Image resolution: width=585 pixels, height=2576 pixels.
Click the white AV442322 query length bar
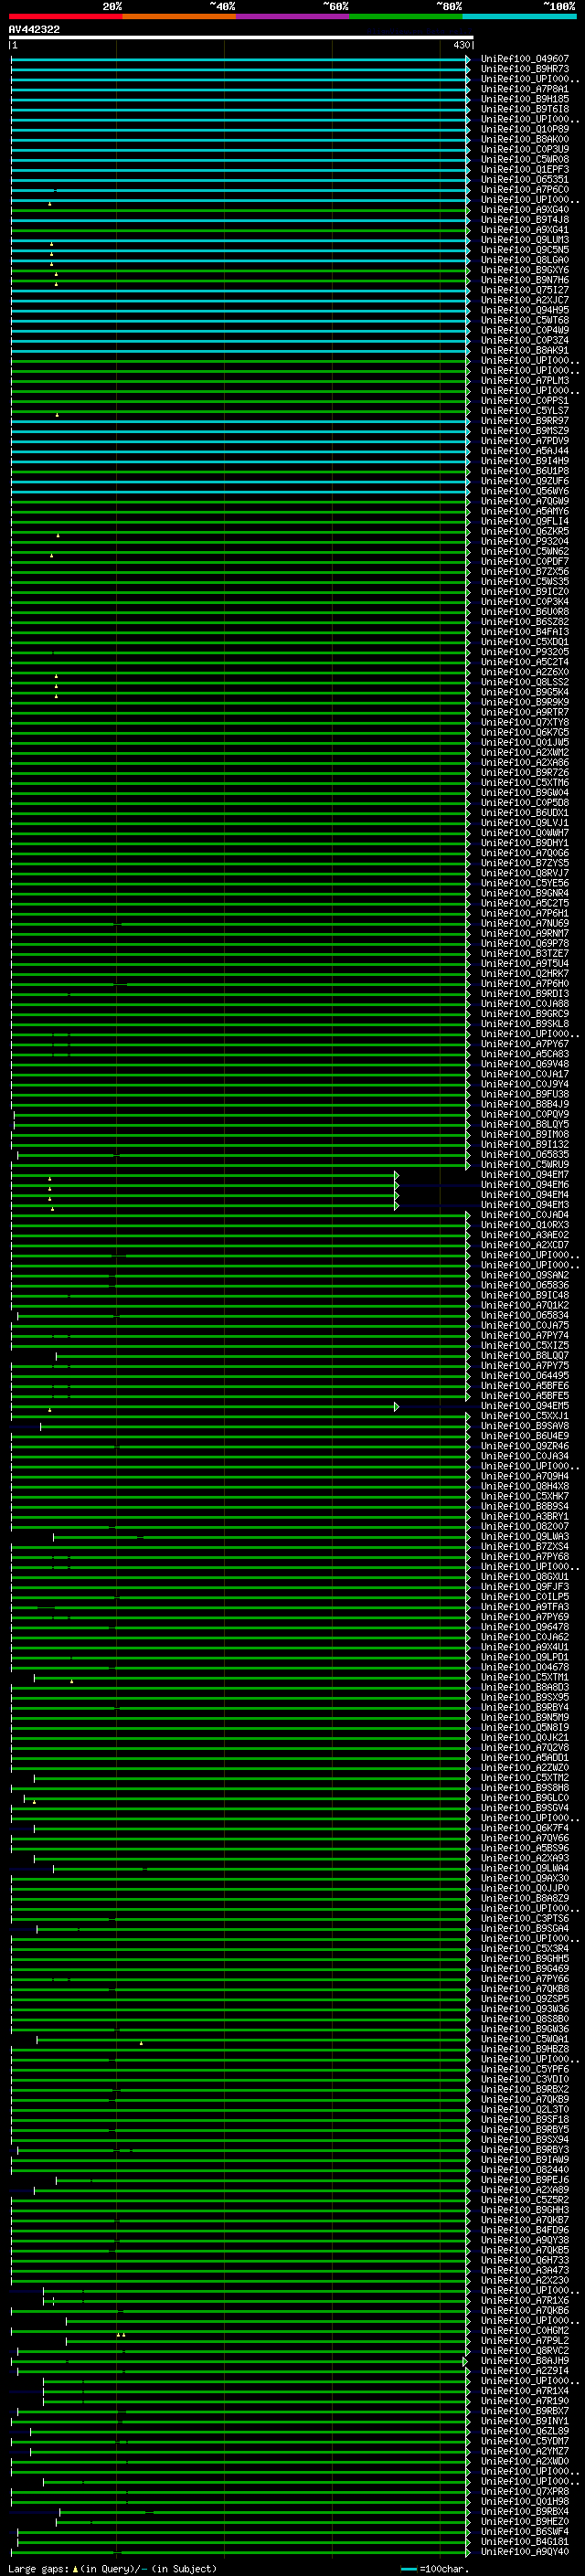point(241,38)
